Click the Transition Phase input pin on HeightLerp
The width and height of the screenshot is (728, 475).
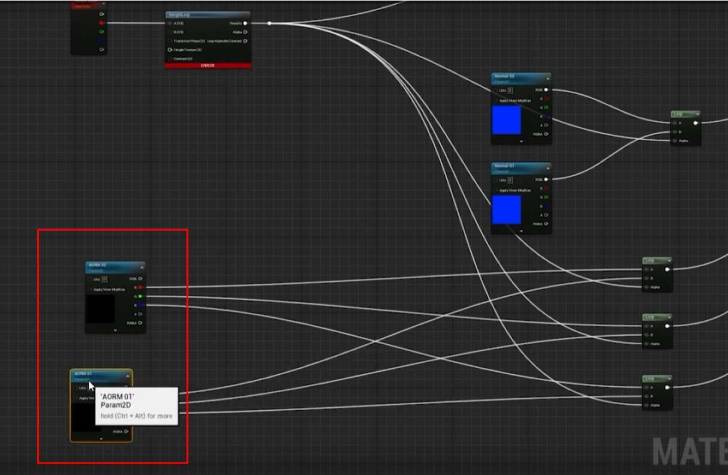[170, 41]
